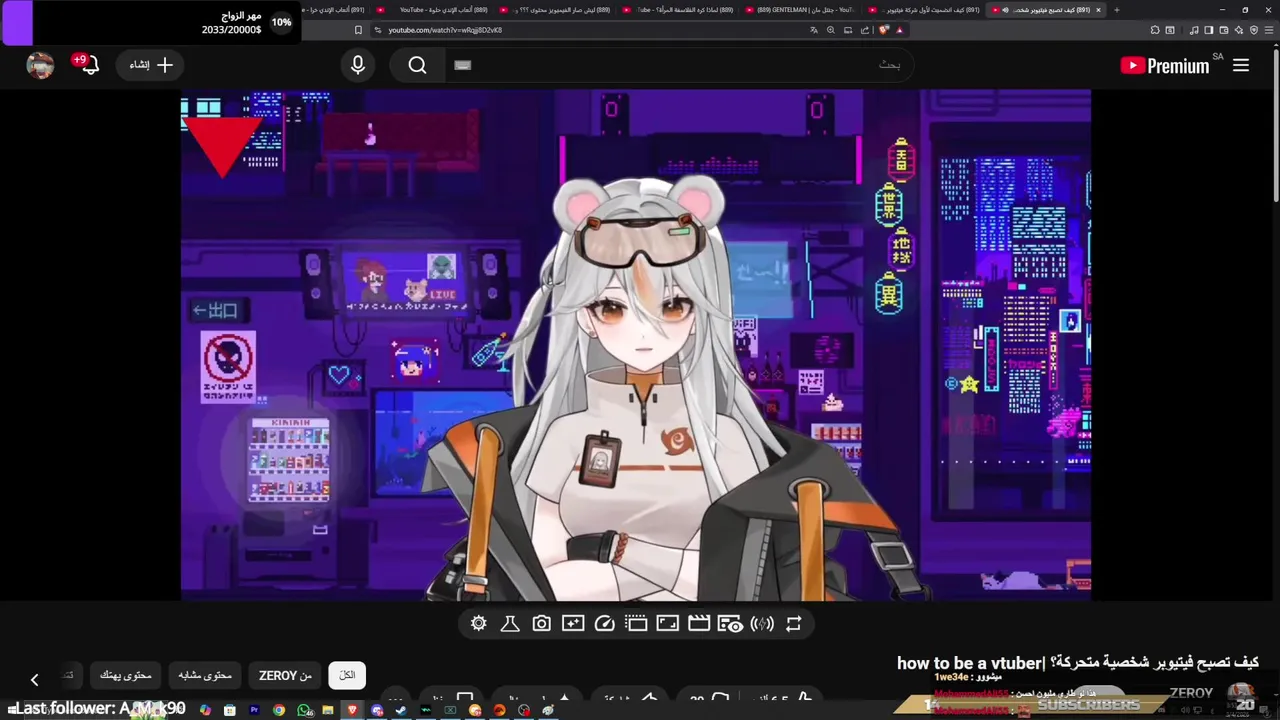Viewport: 1280px width, 720px height.
Task: Open a new browser tab with plus
Action: point(1116,10)
